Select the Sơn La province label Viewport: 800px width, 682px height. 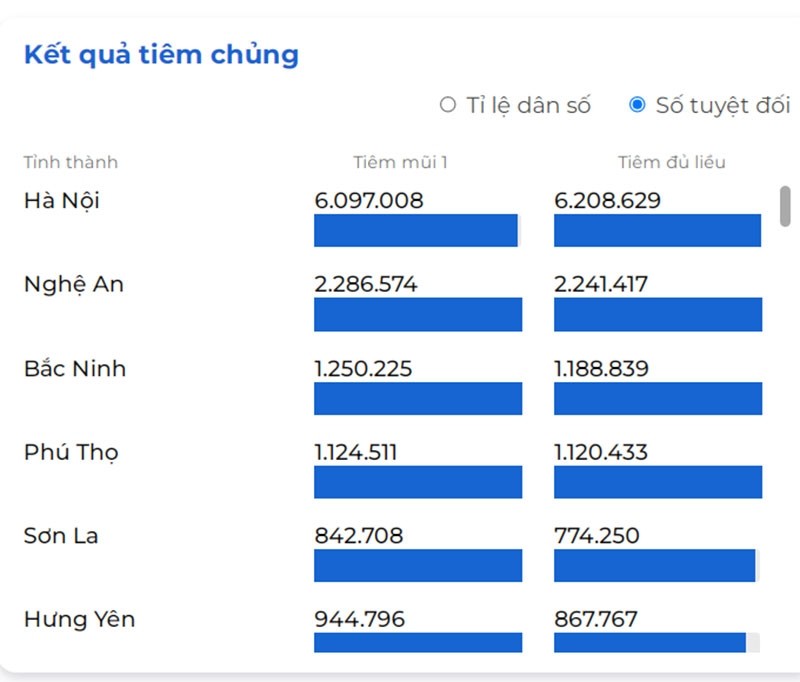pos(61,536)
